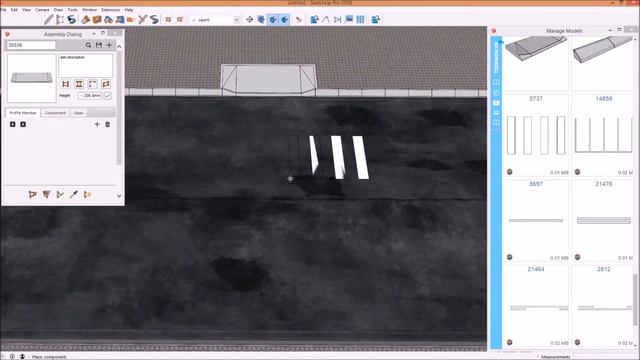
Task: Click the last blue document toolbar icon
Action: point(376,19)
